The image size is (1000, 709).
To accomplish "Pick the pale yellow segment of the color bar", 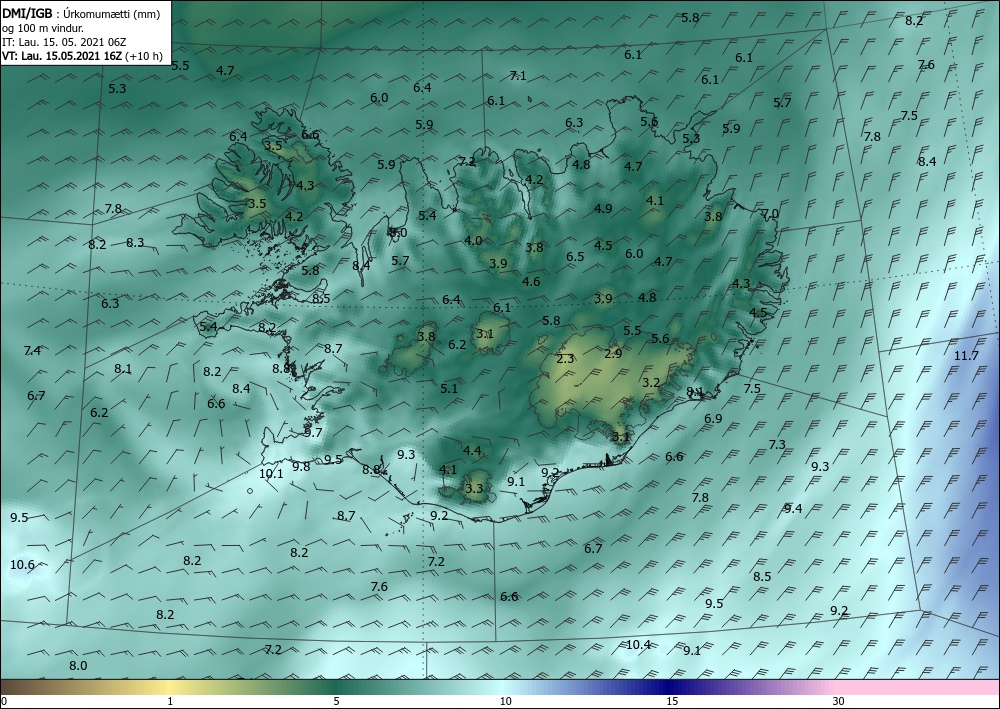I will pos(170,688).
